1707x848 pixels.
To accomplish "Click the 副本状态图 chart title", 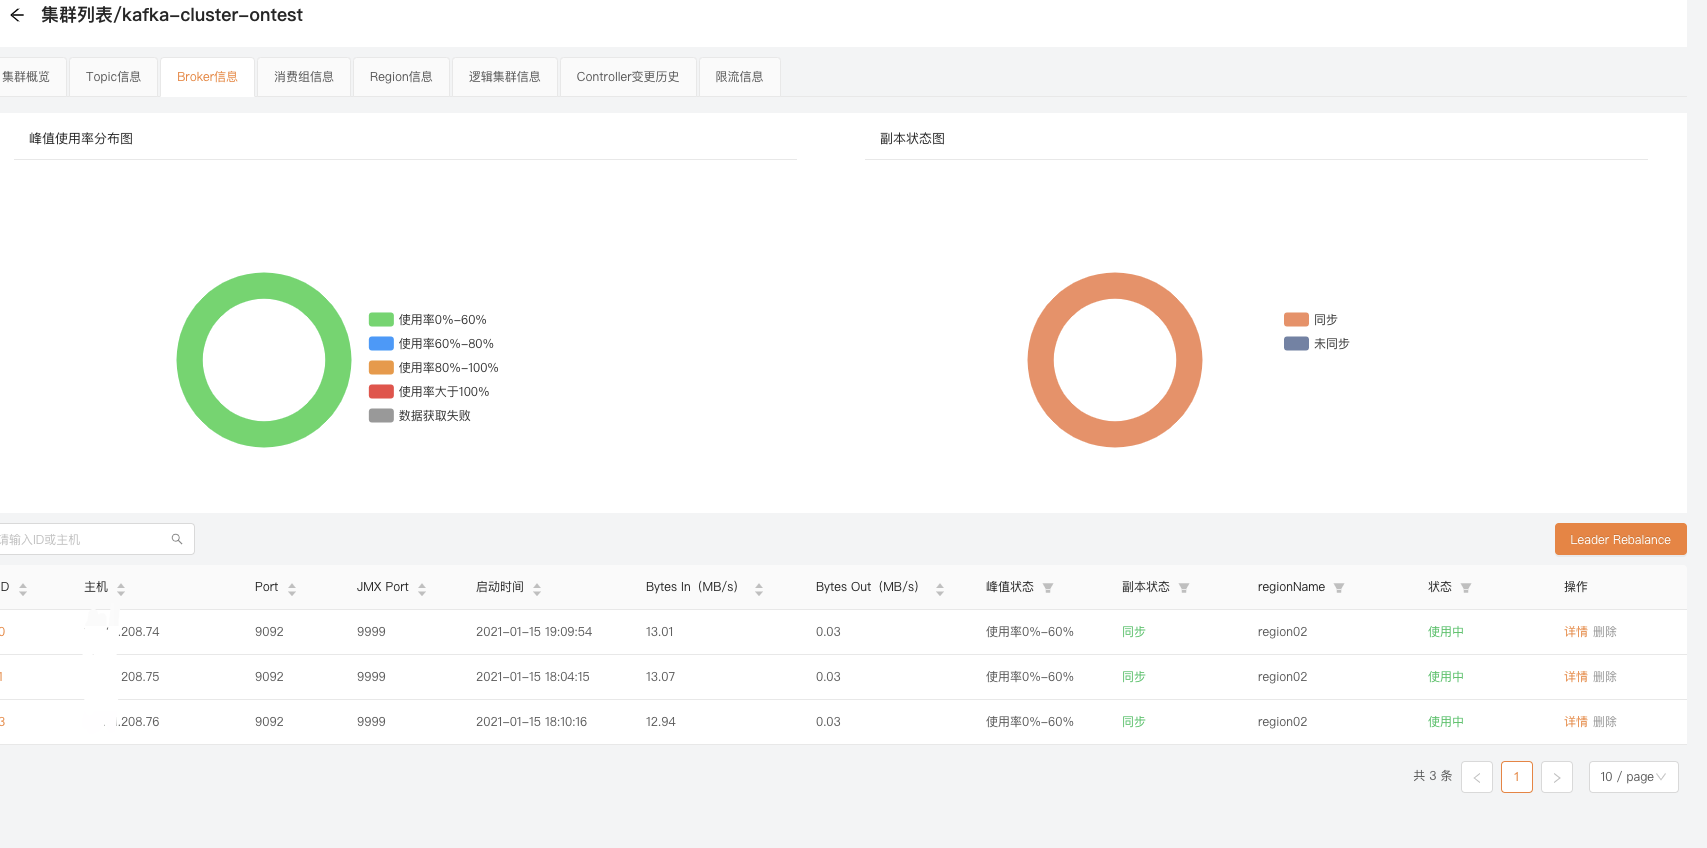I will point(912,139).
